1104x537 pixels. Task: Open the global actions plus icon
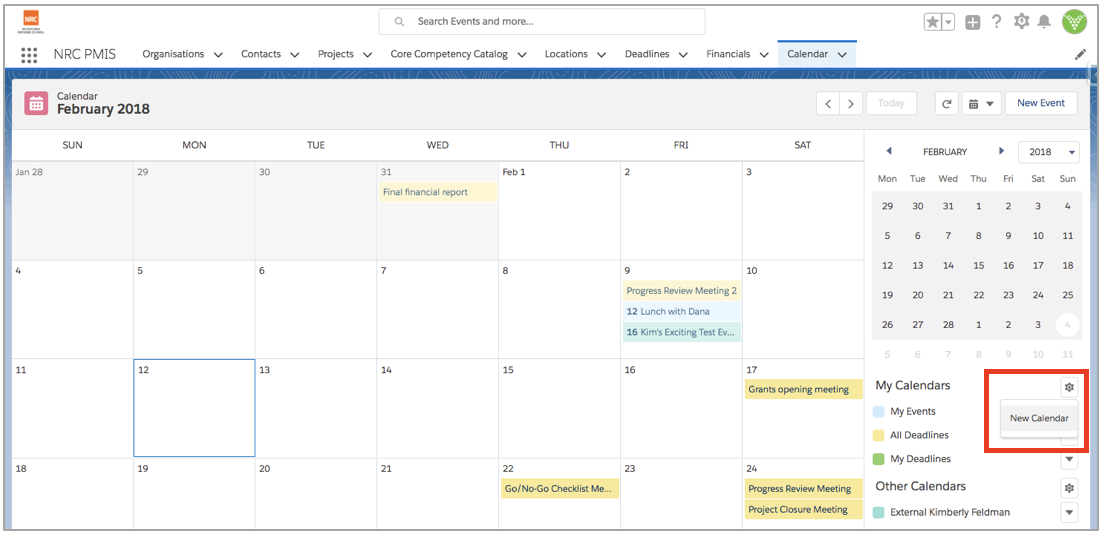coord(972,23)
